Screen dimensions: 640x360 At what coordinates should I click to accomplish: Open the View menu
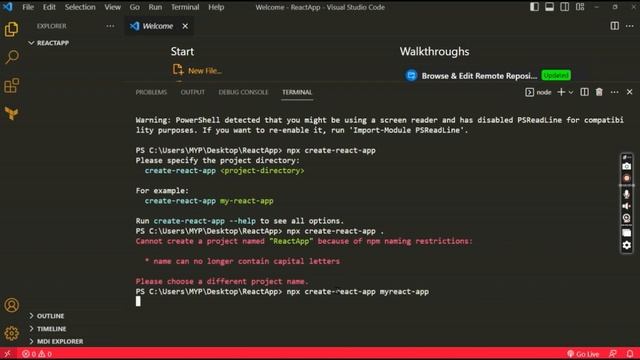[112, 7]
